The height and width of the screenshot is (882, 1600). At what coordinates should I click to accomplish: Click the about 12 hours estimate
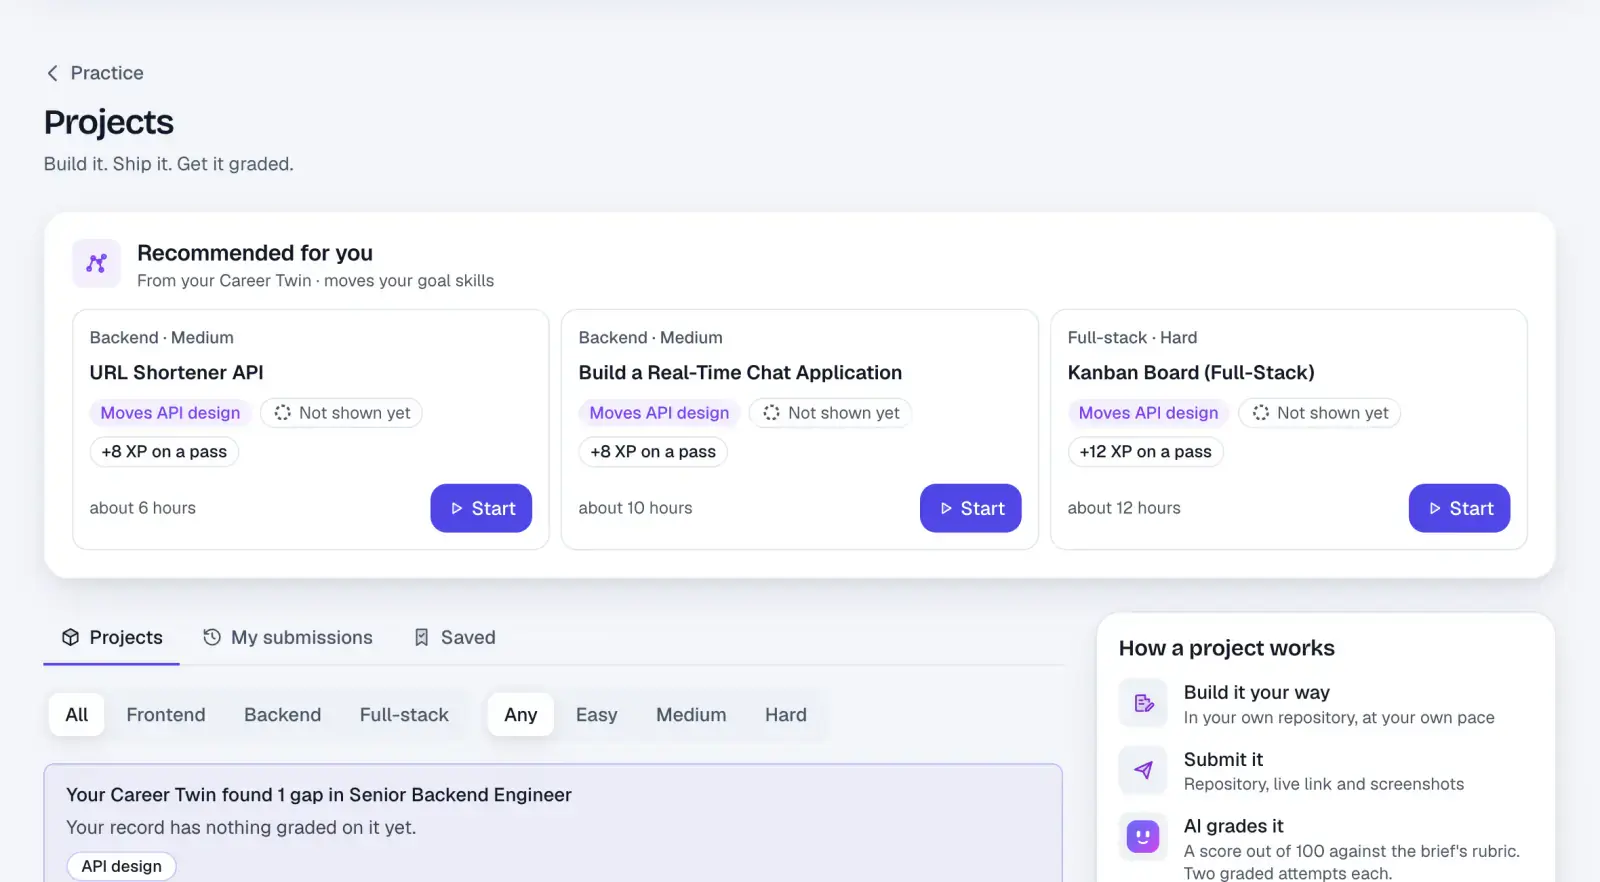pos(1124,508)
